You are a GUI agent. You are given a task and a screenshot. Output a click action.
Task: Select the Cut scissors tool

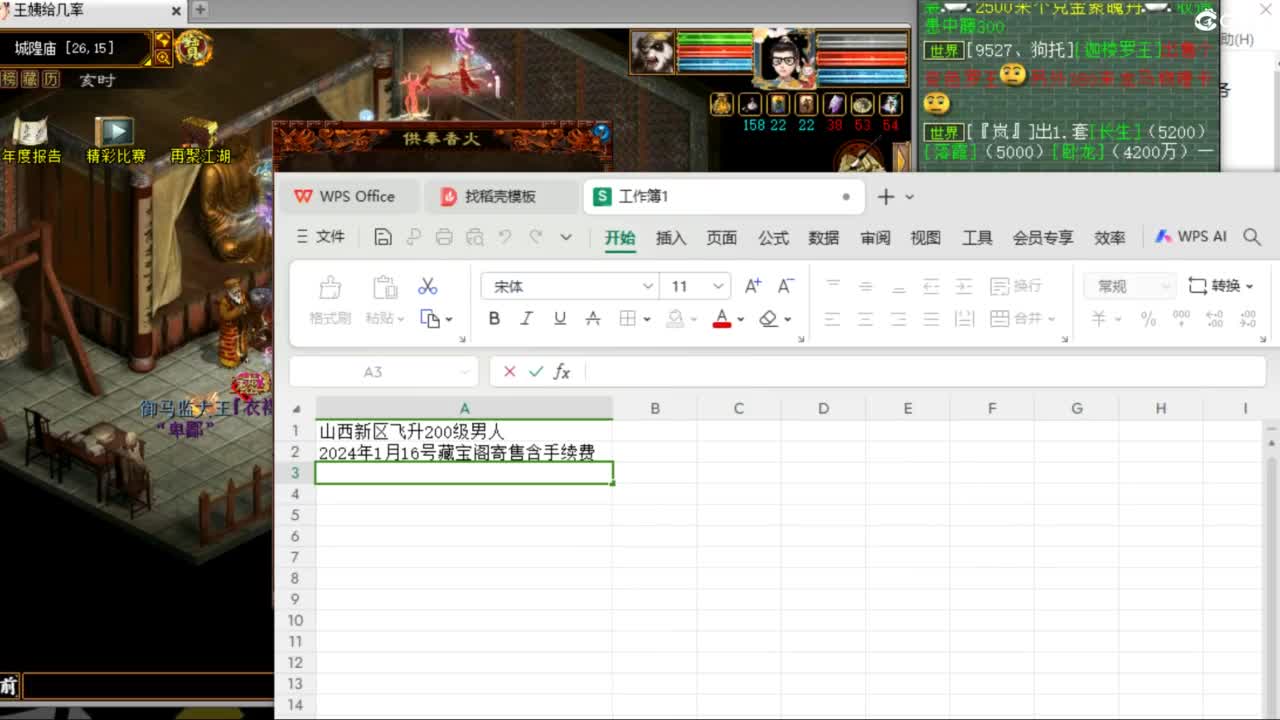pyautogui.click(x=428, y=286)
